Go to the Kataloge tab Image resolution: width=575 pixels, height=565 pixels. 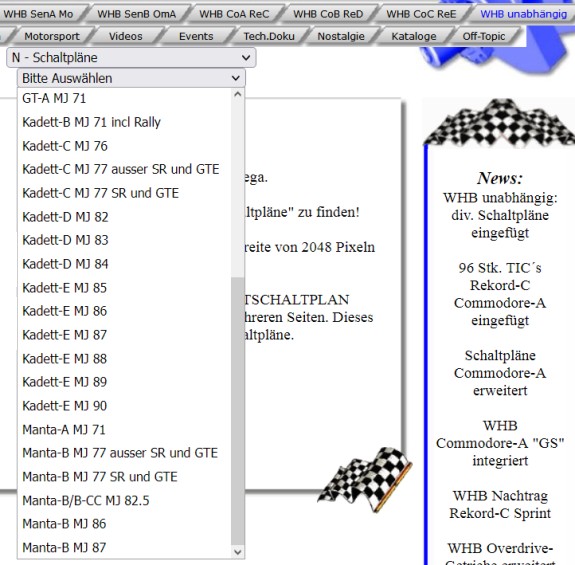414,36
